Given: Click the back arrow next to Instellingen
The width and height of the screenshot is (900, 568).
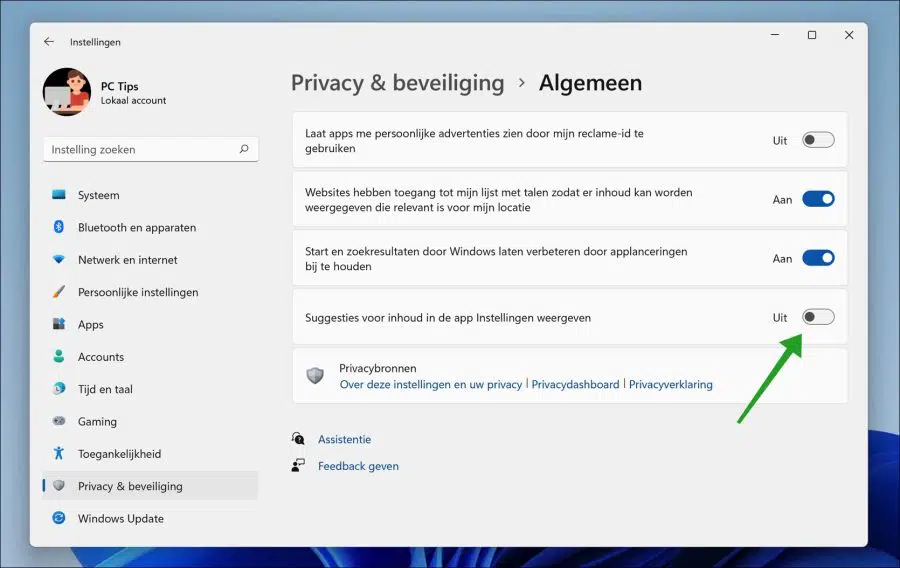Looking at the screenshot, I should 49,42.
